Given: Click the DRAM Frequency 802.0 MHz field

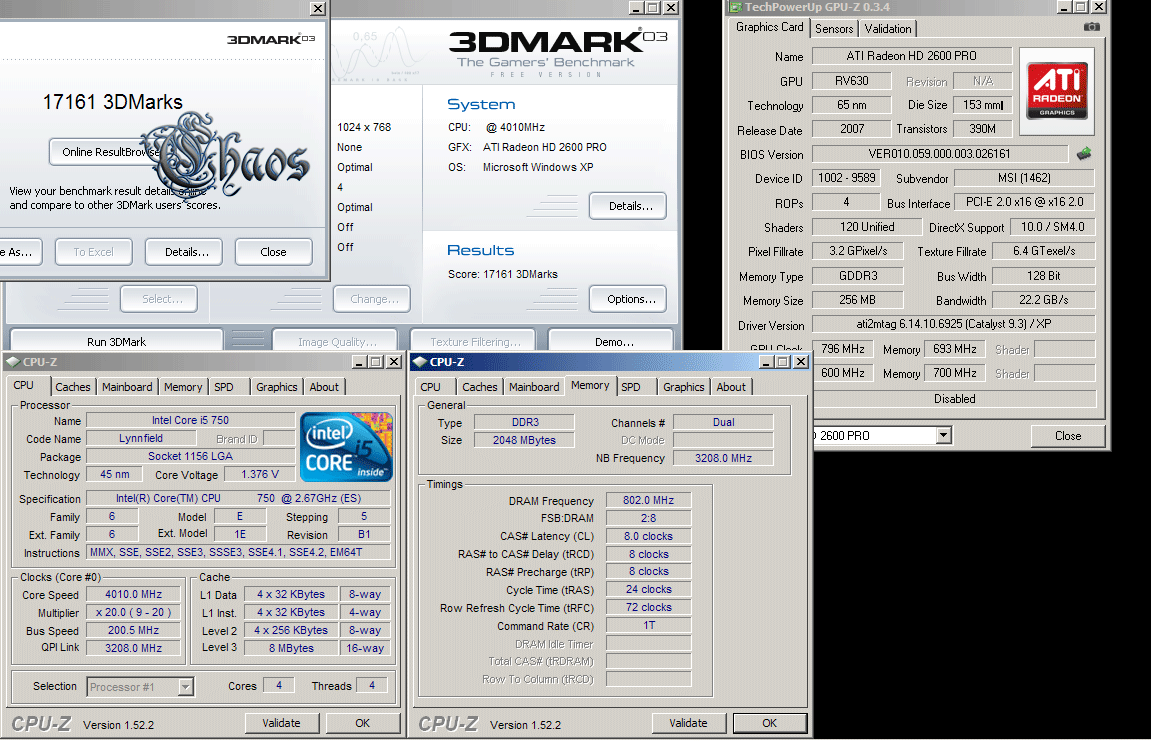Looking at the screenshot, I should tap(648, 500).
